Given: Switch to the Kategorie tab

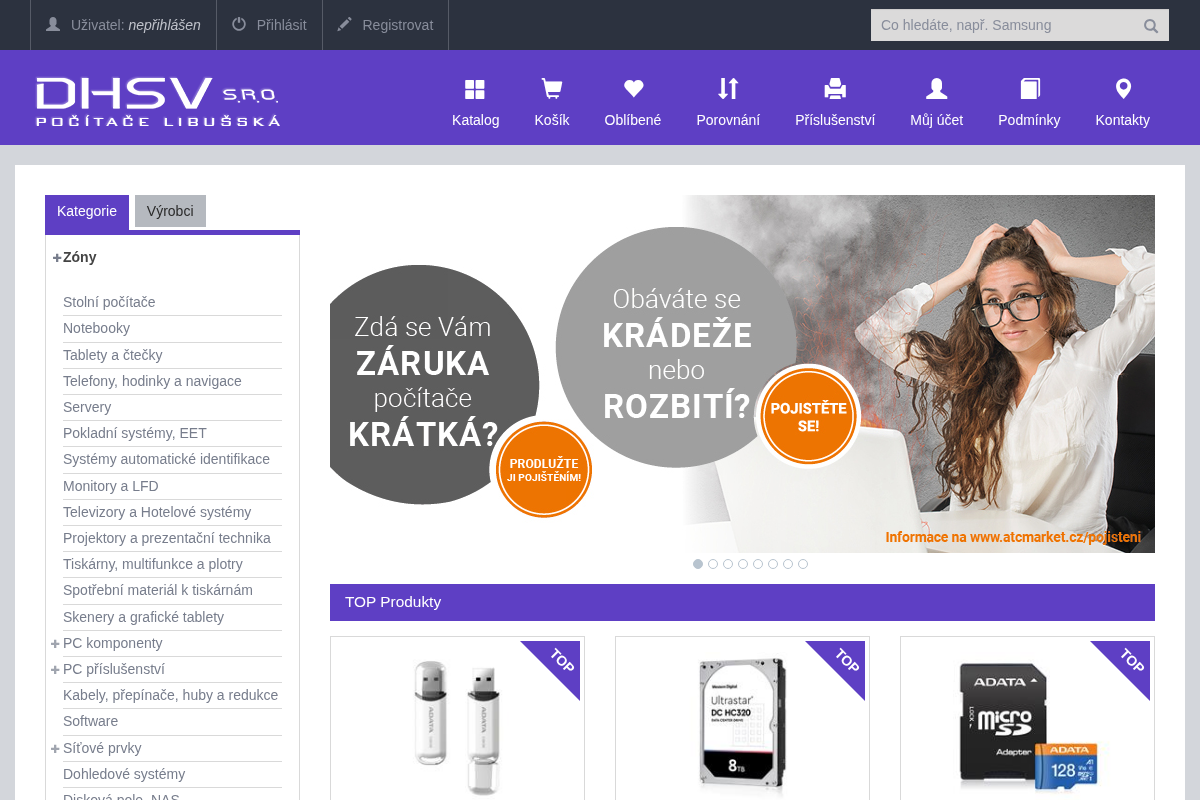Looking at the screenshot, I should 87,211.
